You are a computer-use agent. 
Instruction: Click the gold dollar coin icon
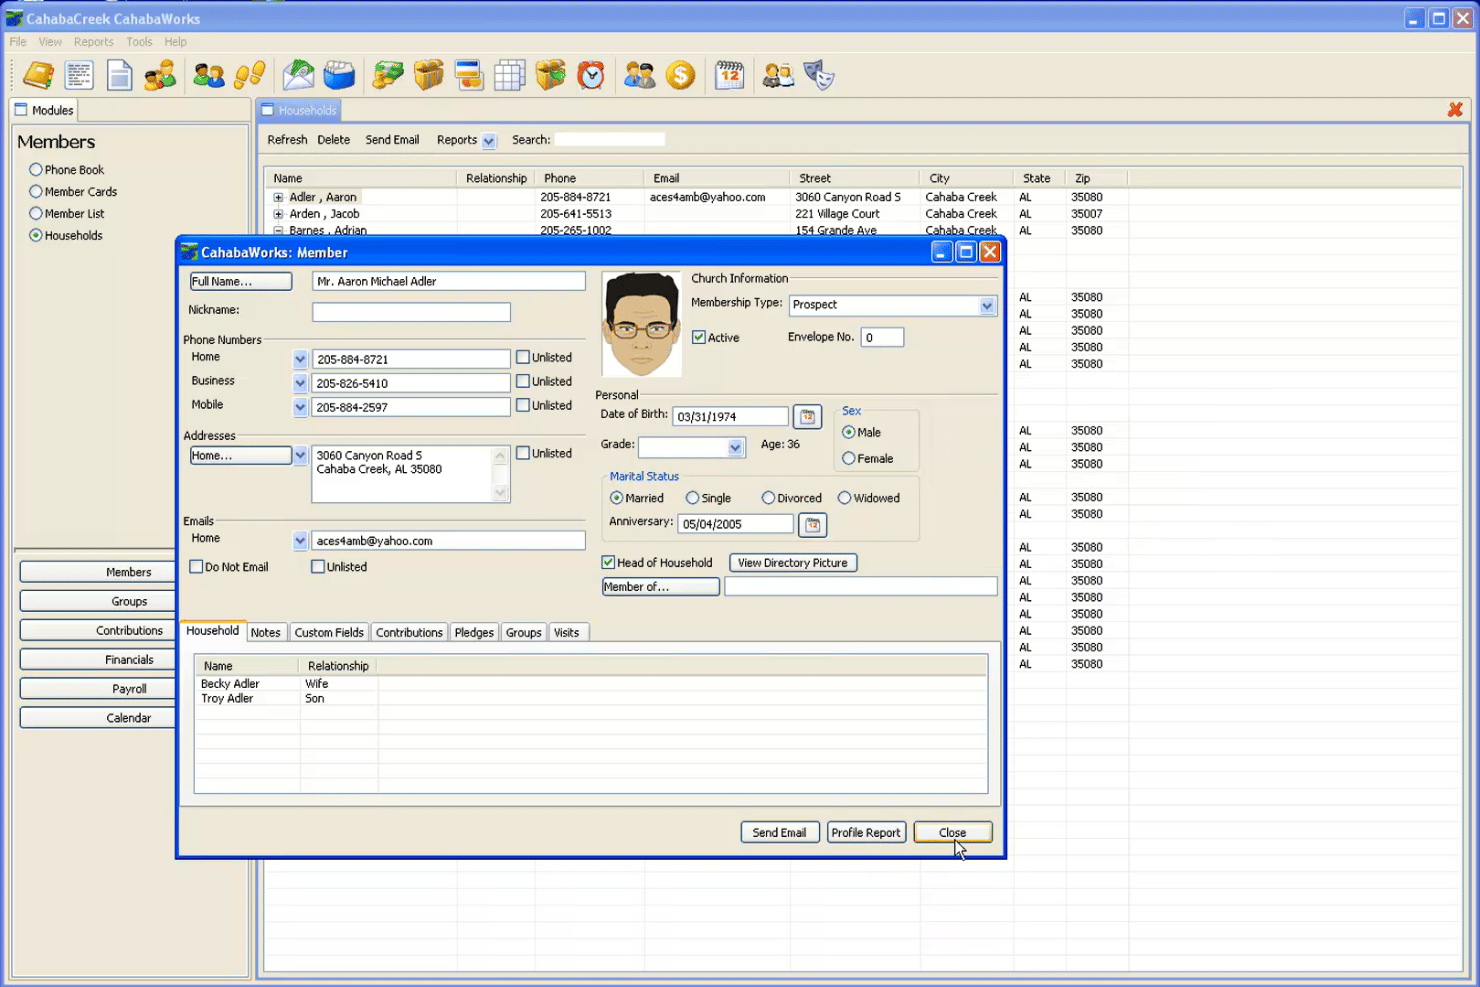point(680,75)
